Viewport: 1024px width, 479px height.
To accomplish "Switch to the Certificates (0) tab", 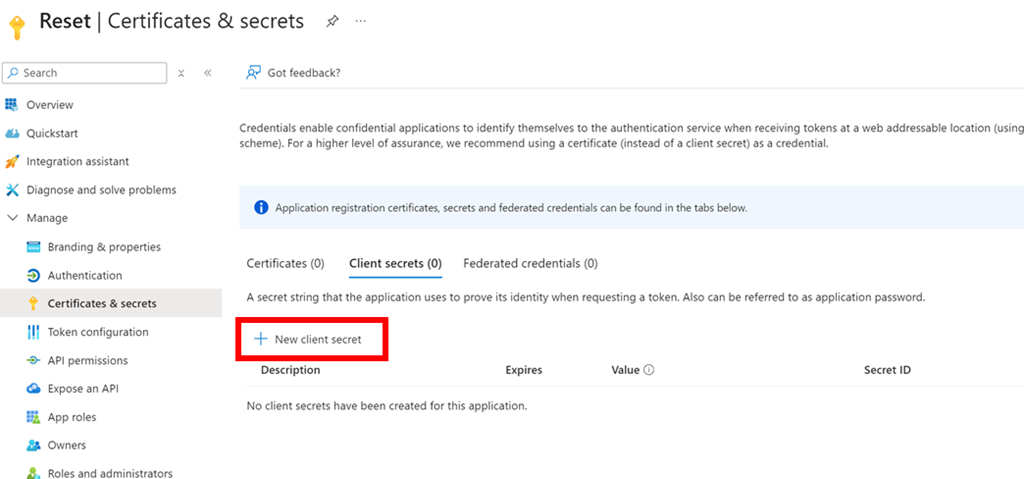I will (285, 264).
